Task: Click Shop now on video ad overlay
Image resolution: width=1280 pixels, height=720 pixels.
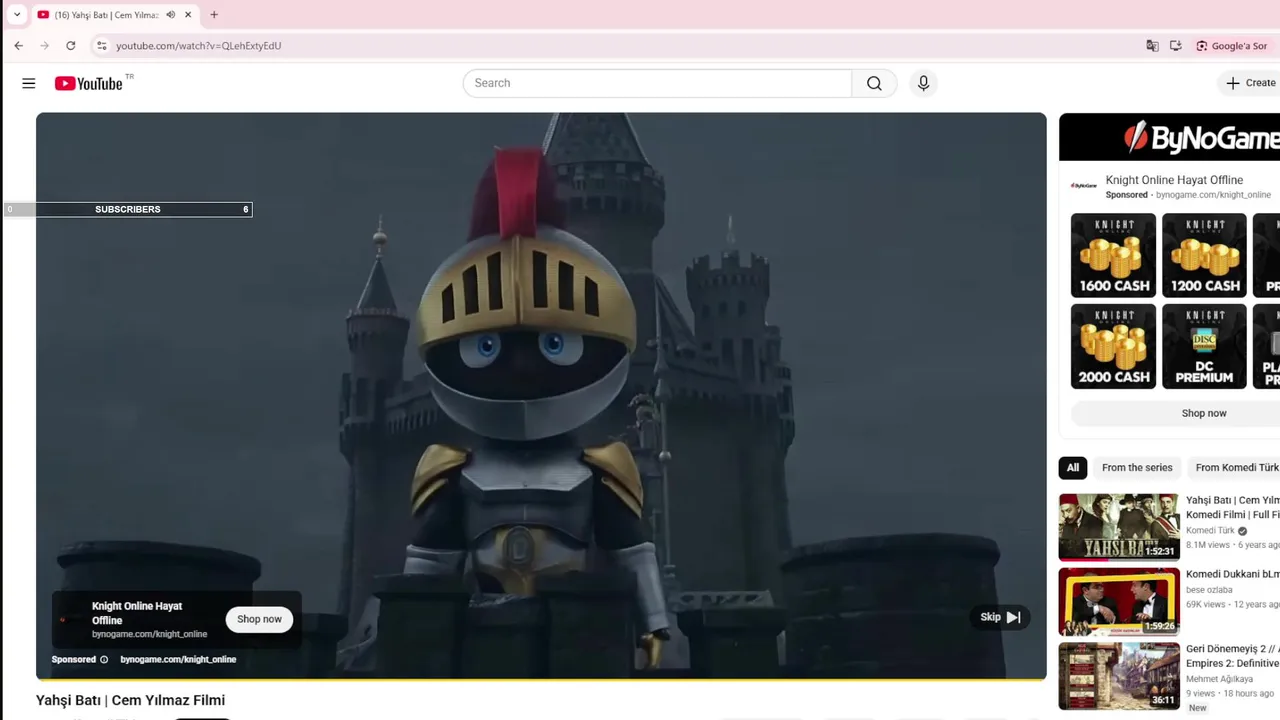Action: click(x=259, y=619)
